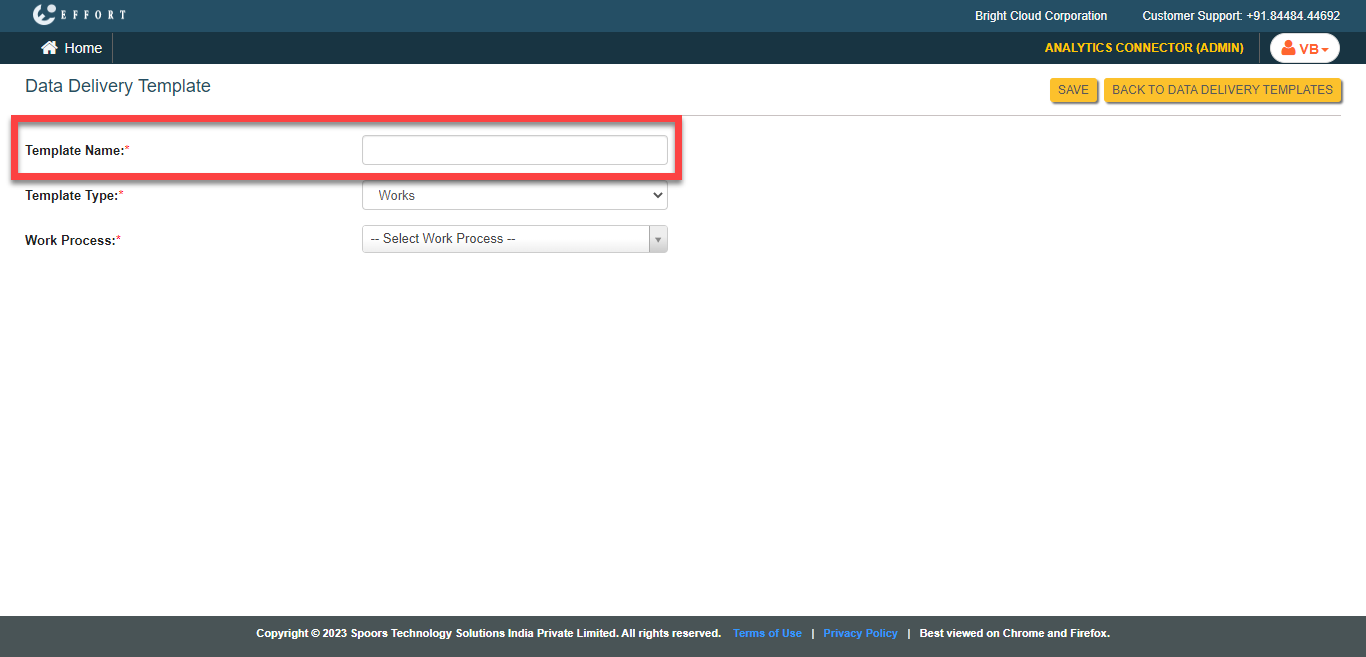Click the house icon beside Home
1366x657 pixels.
49,48
